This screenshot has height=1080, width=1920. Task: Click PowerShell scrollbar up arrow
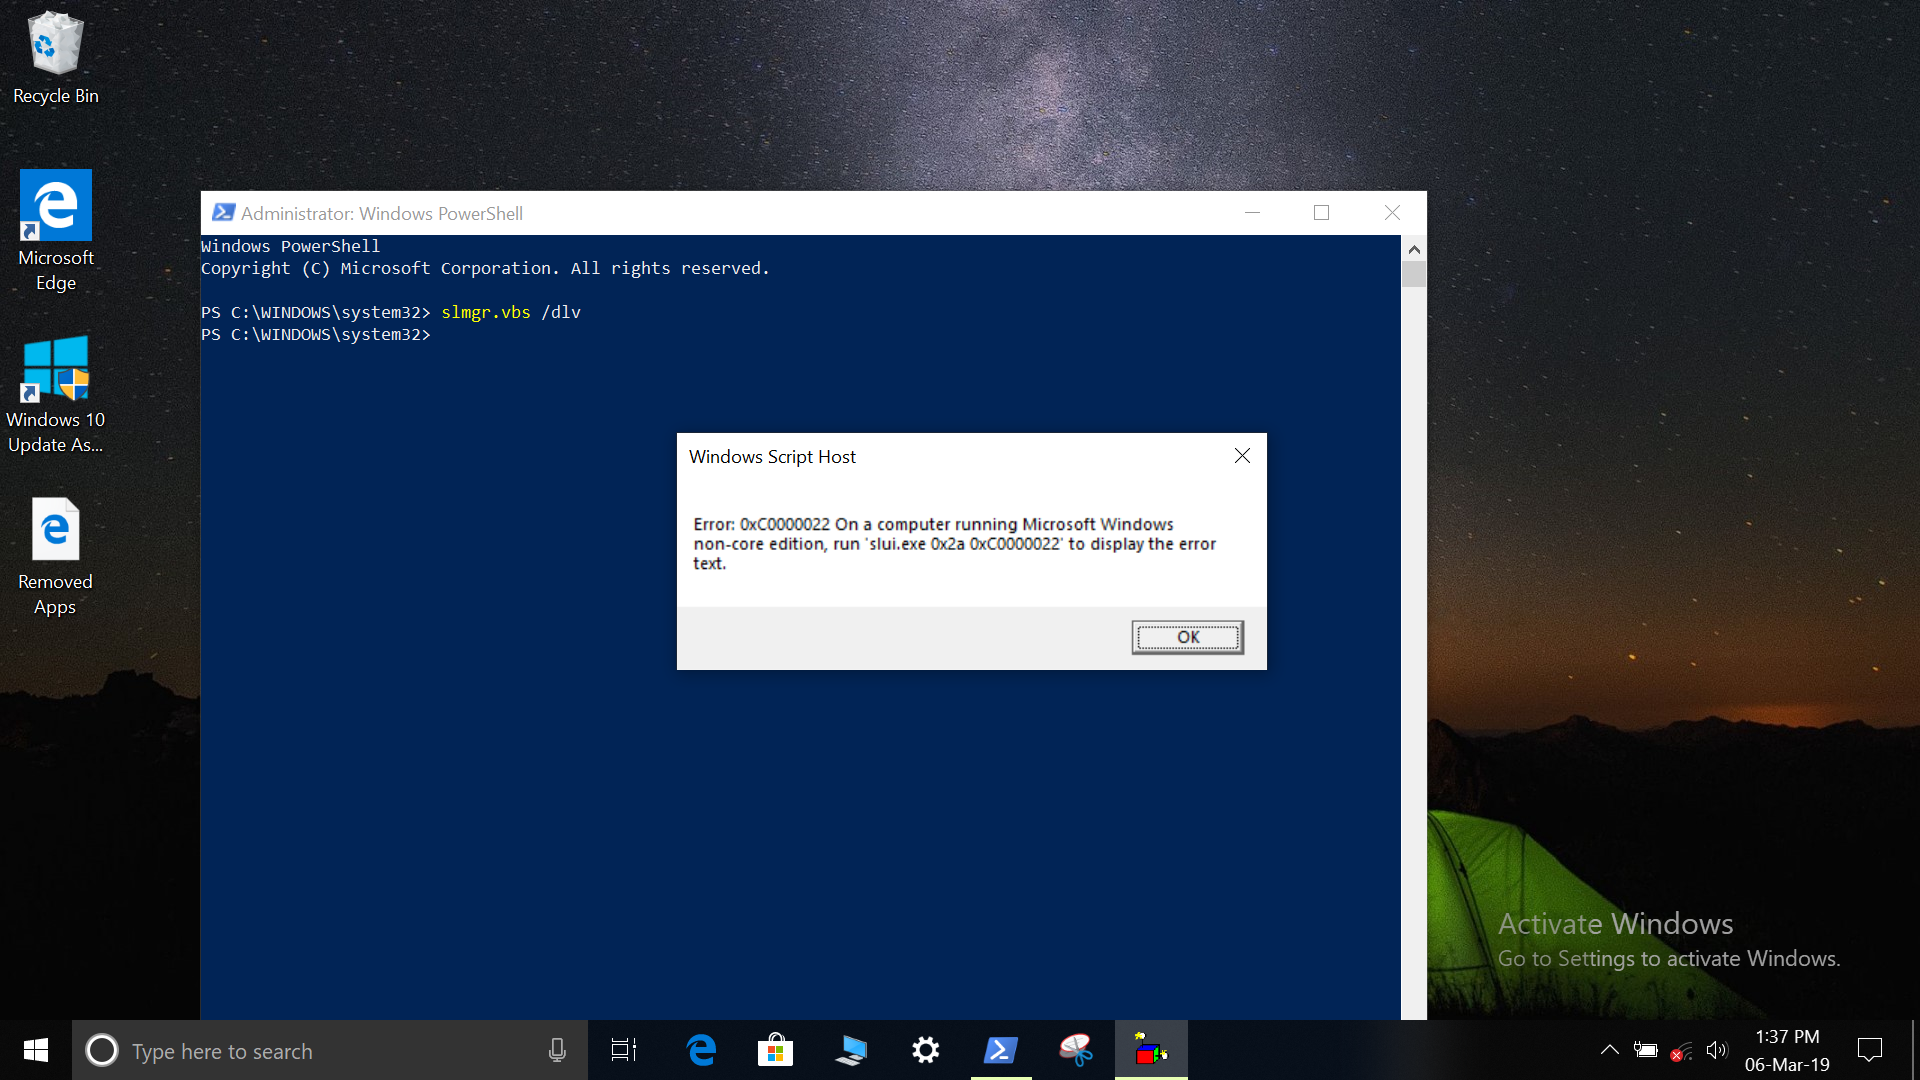coord(1413,249)
